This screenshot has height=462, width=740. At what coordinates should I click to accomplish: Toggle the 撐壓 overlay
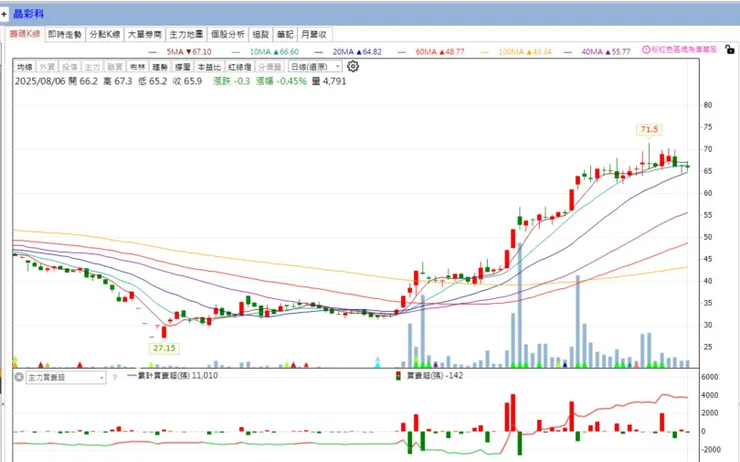coord(183,67)
